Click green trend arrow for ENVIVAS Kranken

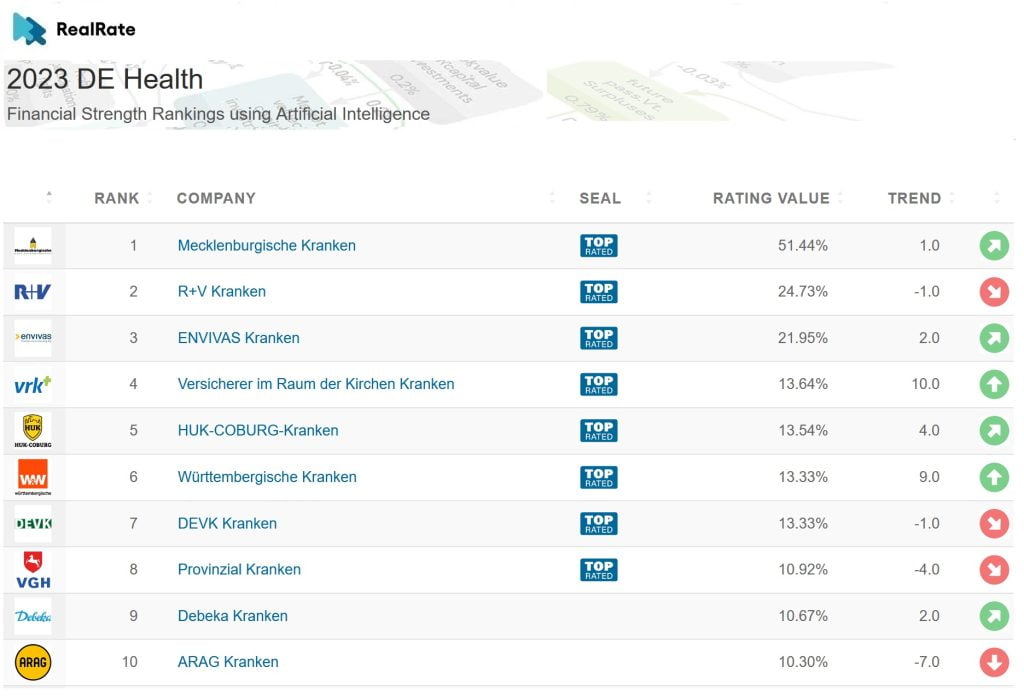(994, 338)
